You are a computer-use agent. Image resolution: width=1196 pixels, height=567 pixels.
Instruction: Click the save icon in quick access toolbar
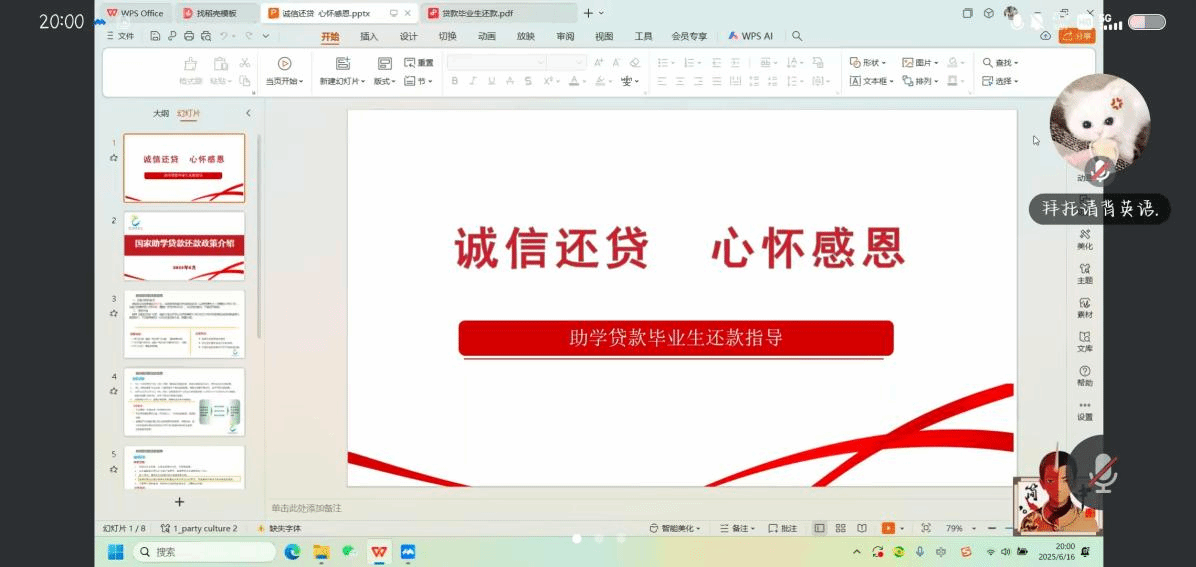click(155, 36)
